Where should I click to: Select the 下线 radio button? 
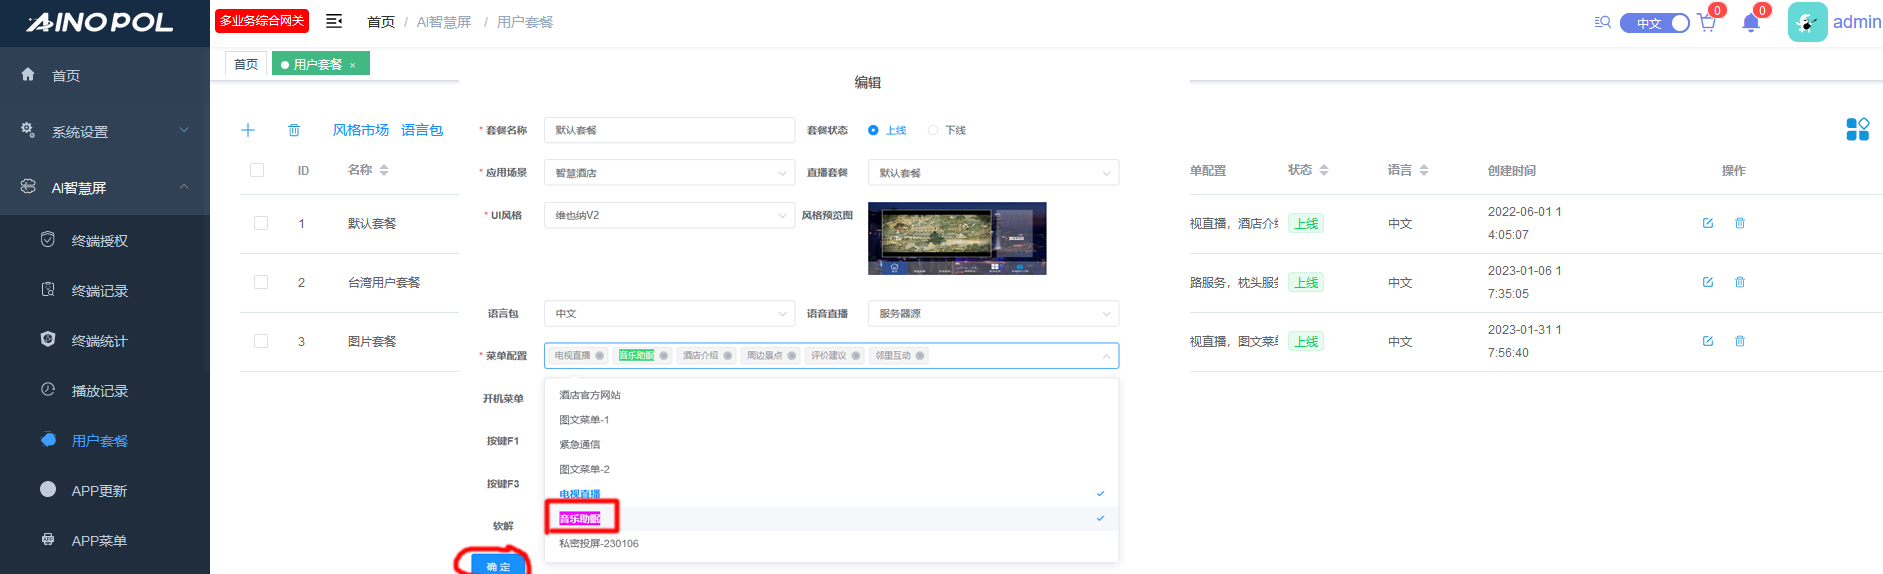(933, 130)
